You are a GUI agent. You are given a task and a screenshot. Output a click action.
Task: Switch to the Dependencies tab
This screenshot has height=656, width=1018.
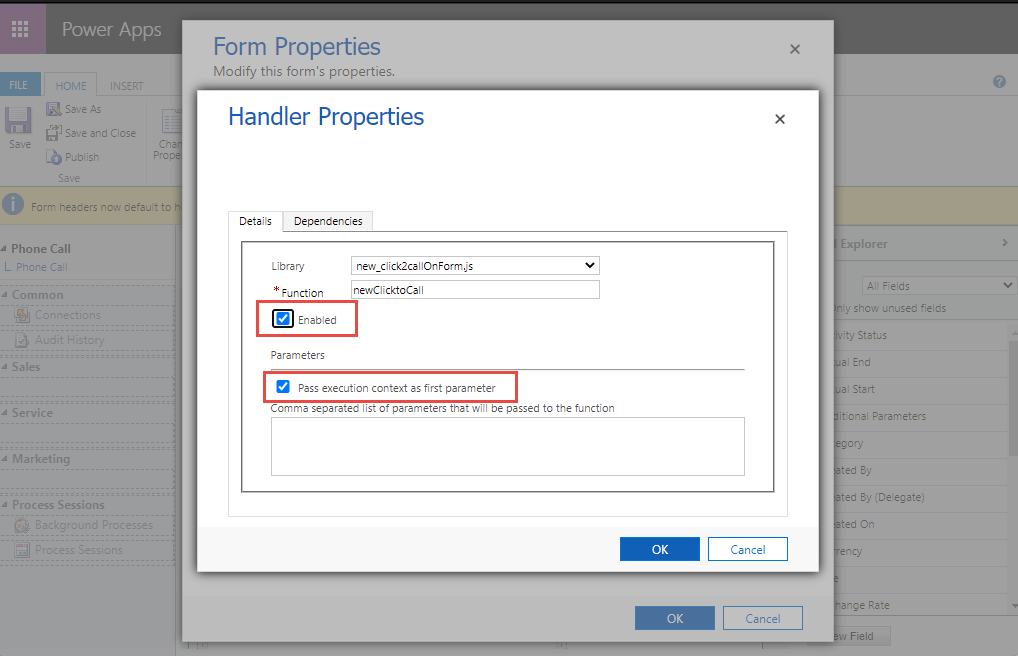pos(328,221)
